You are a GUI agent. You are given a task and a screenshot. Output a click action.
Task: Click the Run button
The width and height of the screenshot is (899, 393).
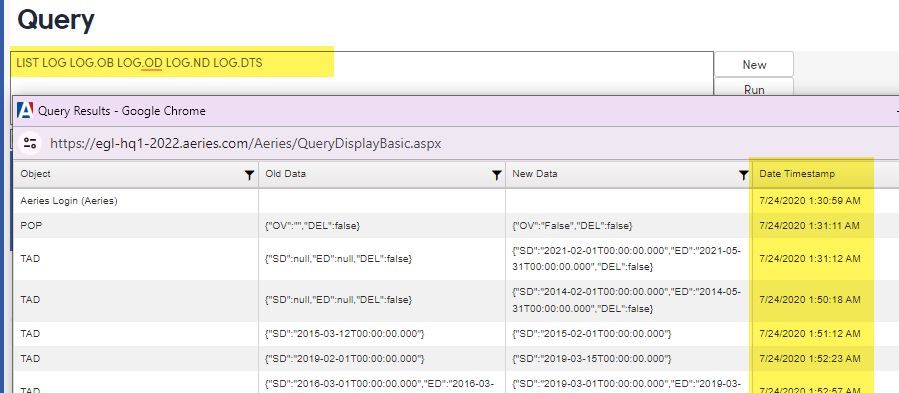click(x=754, y=88)
